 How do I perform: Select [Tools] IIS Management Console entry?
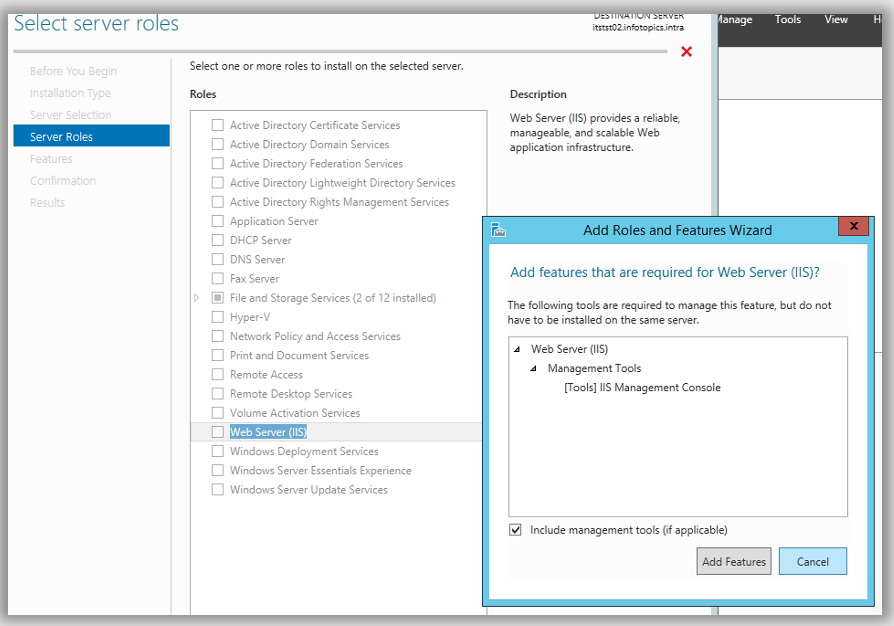[642, 388]
